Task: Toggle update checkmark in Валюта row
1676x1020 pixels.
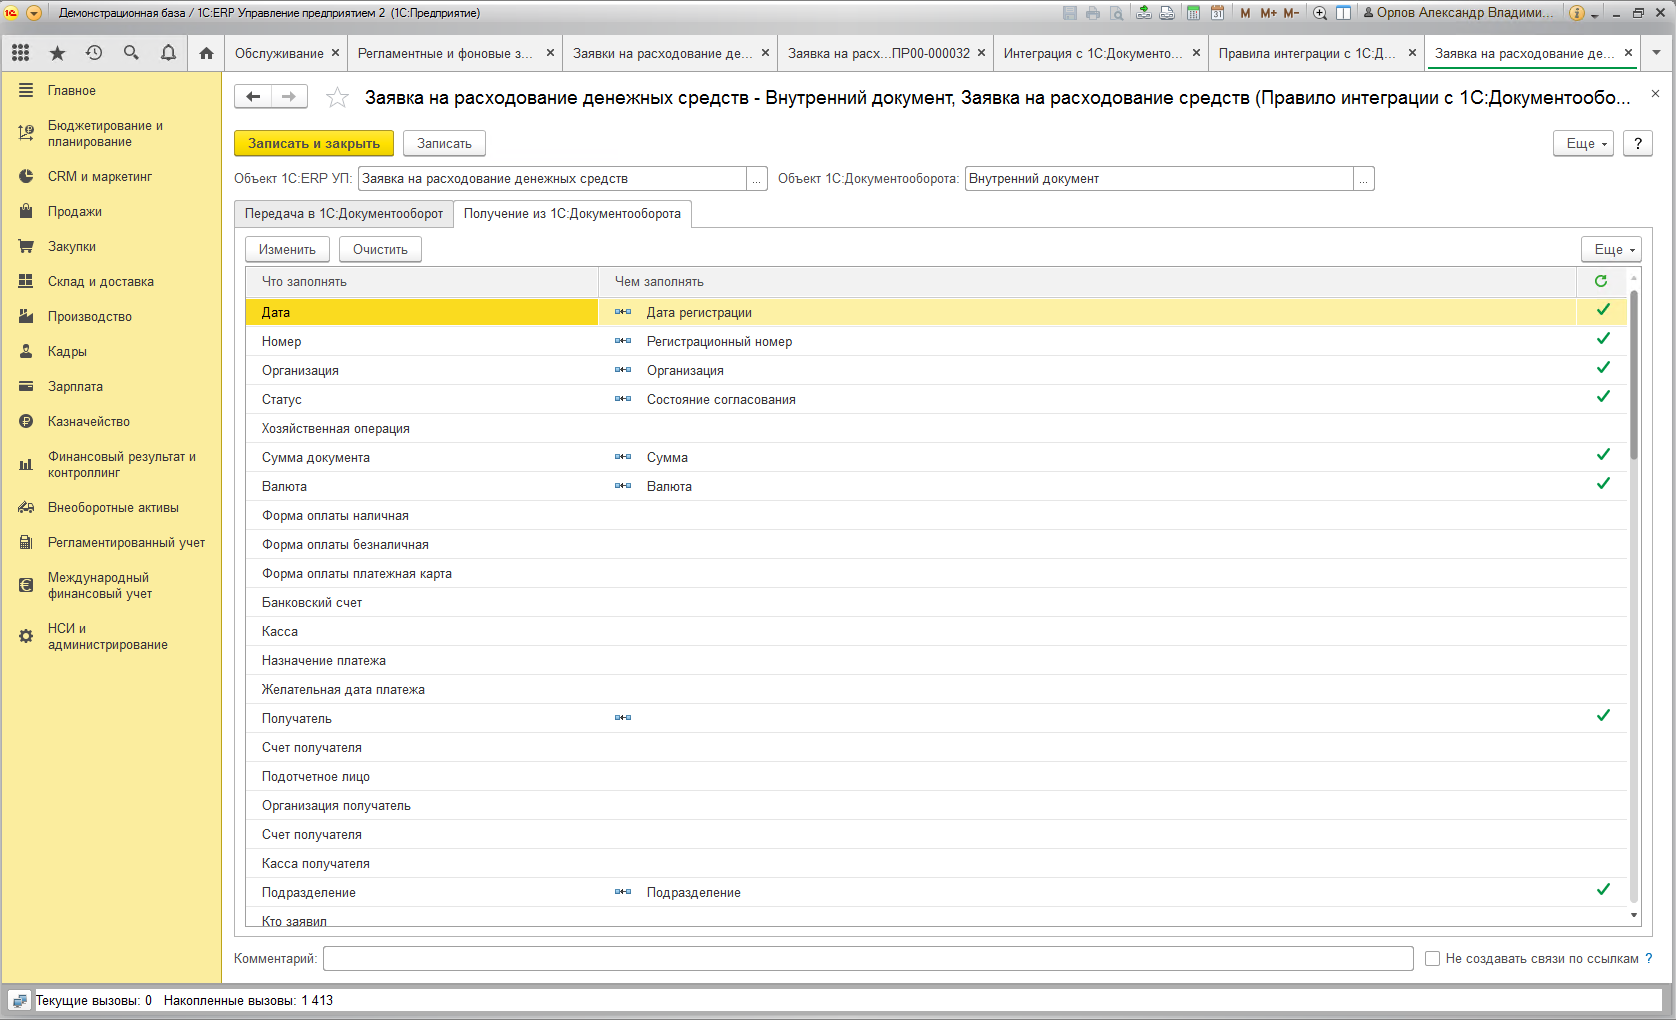Action: pos(1603,484)
